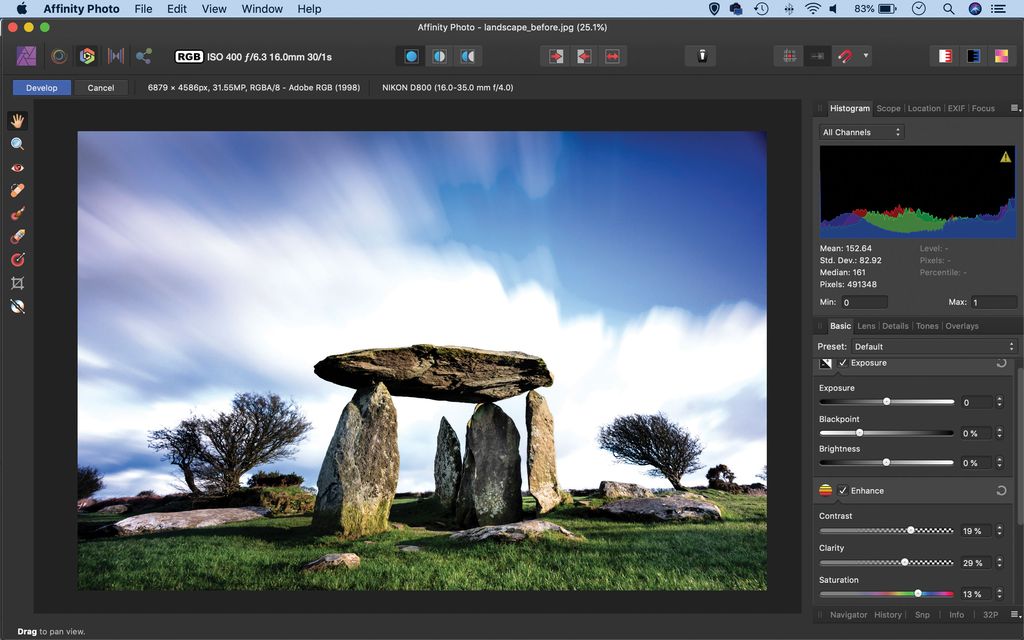Click the trash icon in the toolbar

pyautogui.click(x=701, y=56)
